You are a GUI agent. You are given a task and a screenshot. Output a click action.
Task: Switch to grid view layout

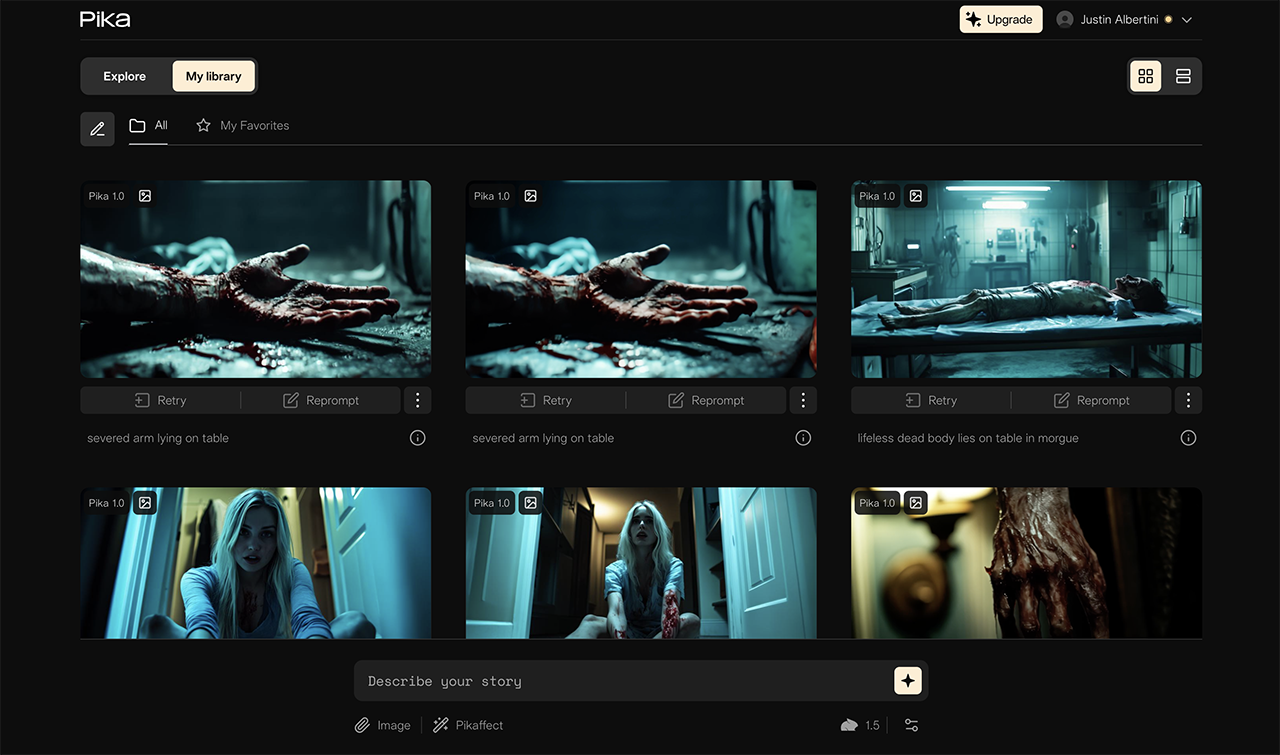[1146, 76]
